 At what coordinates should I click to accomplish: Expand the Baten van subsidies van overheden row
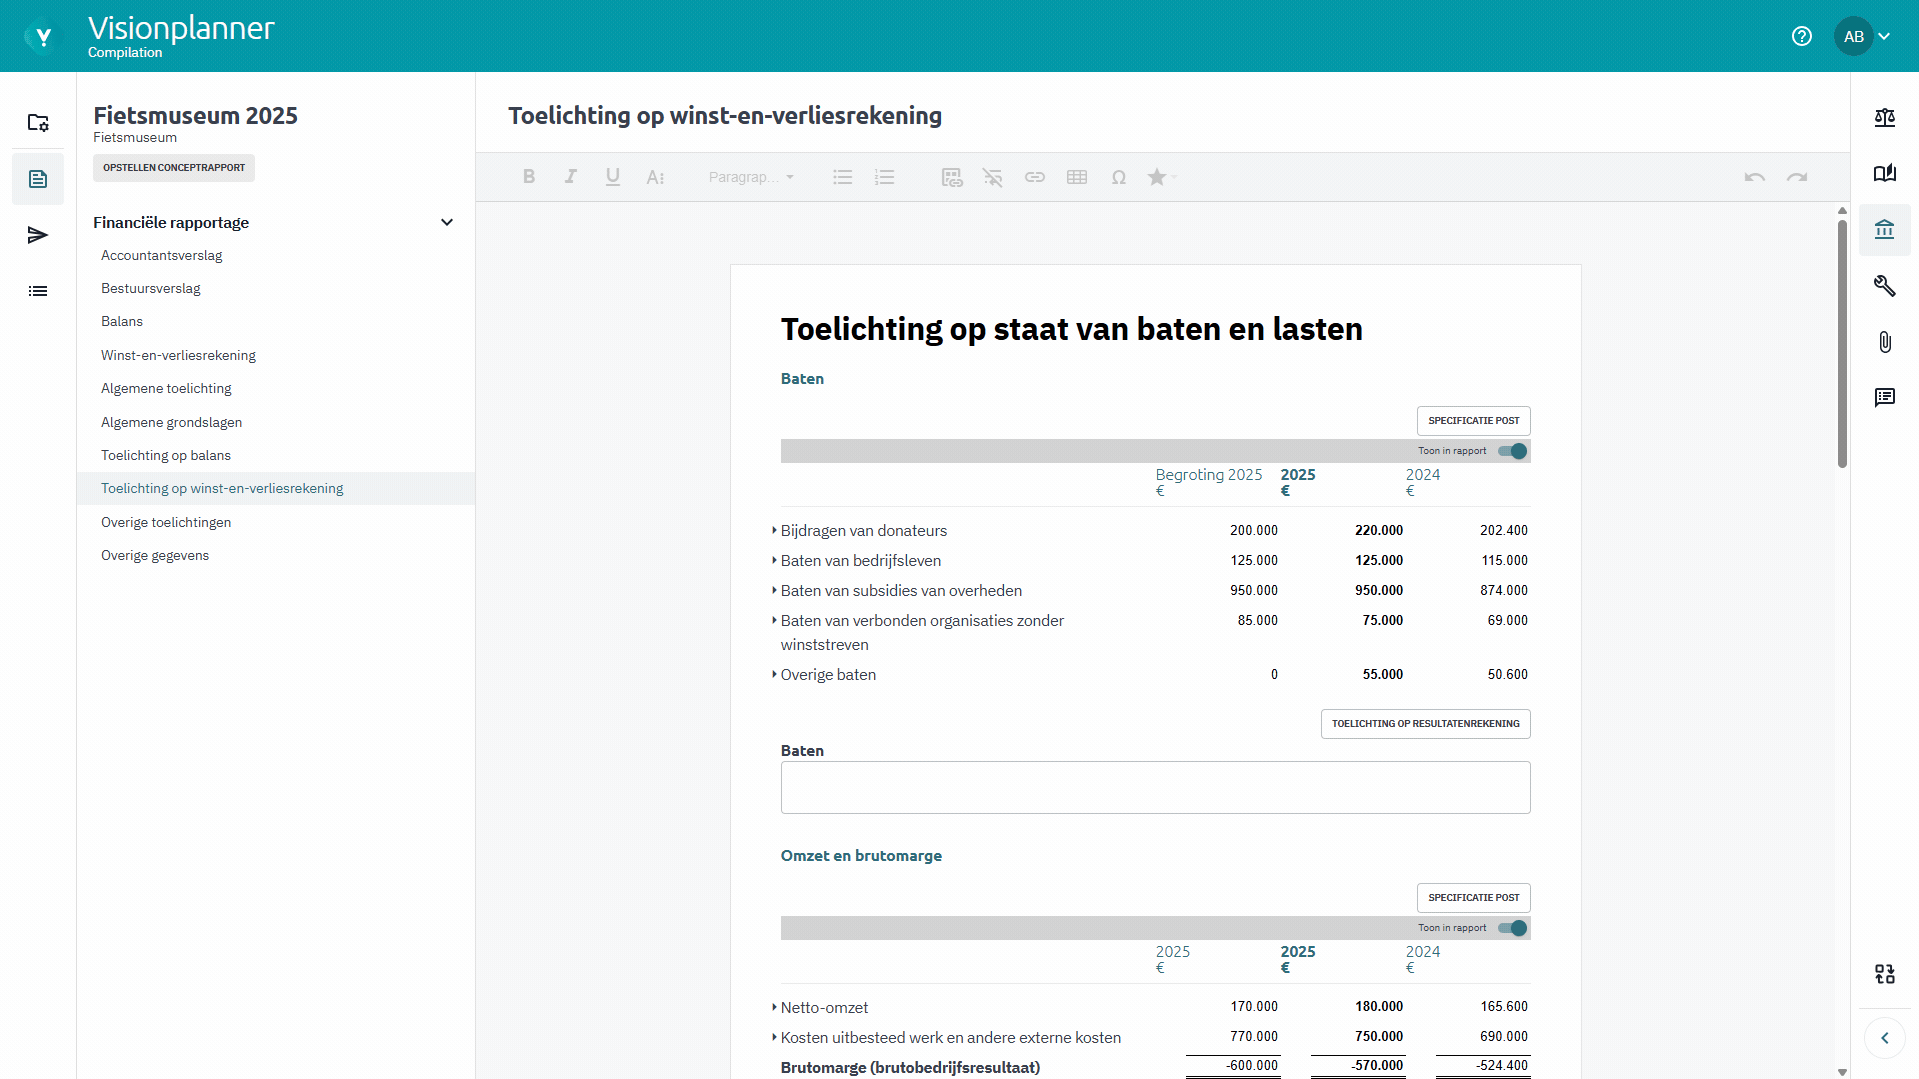(774, 590)
